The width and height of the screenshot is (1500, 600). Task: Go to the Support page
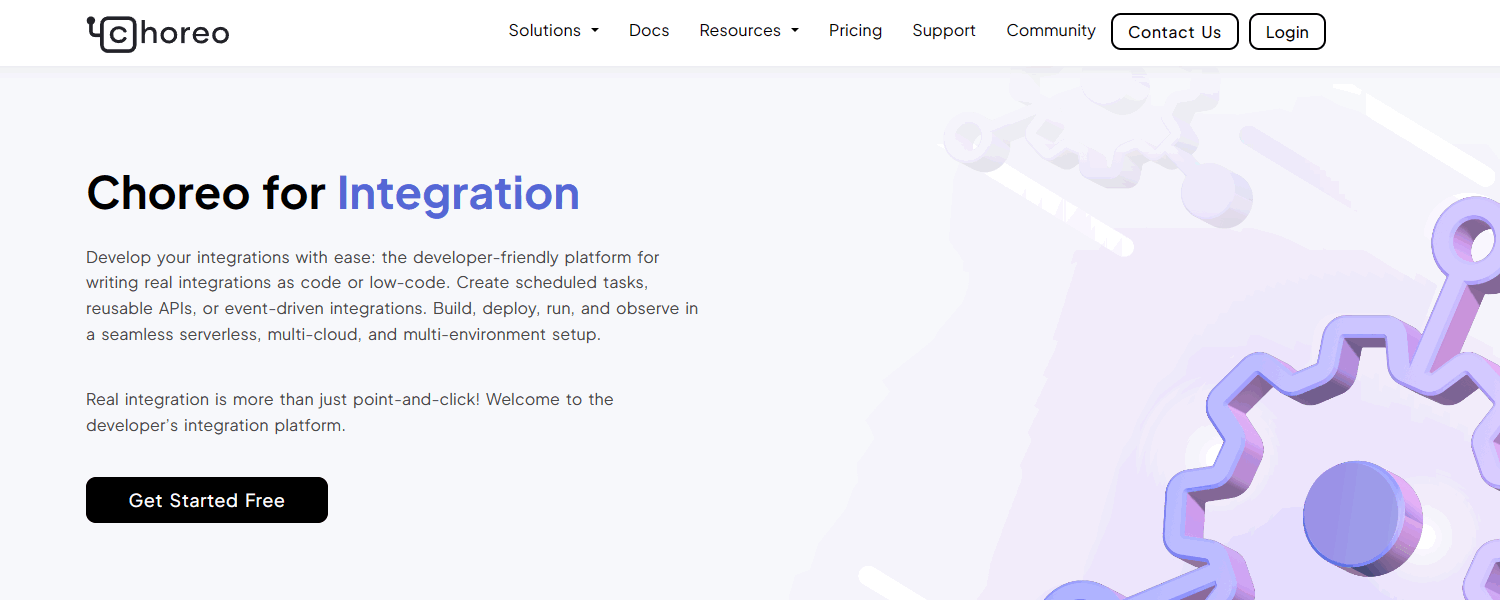(943, 30)
